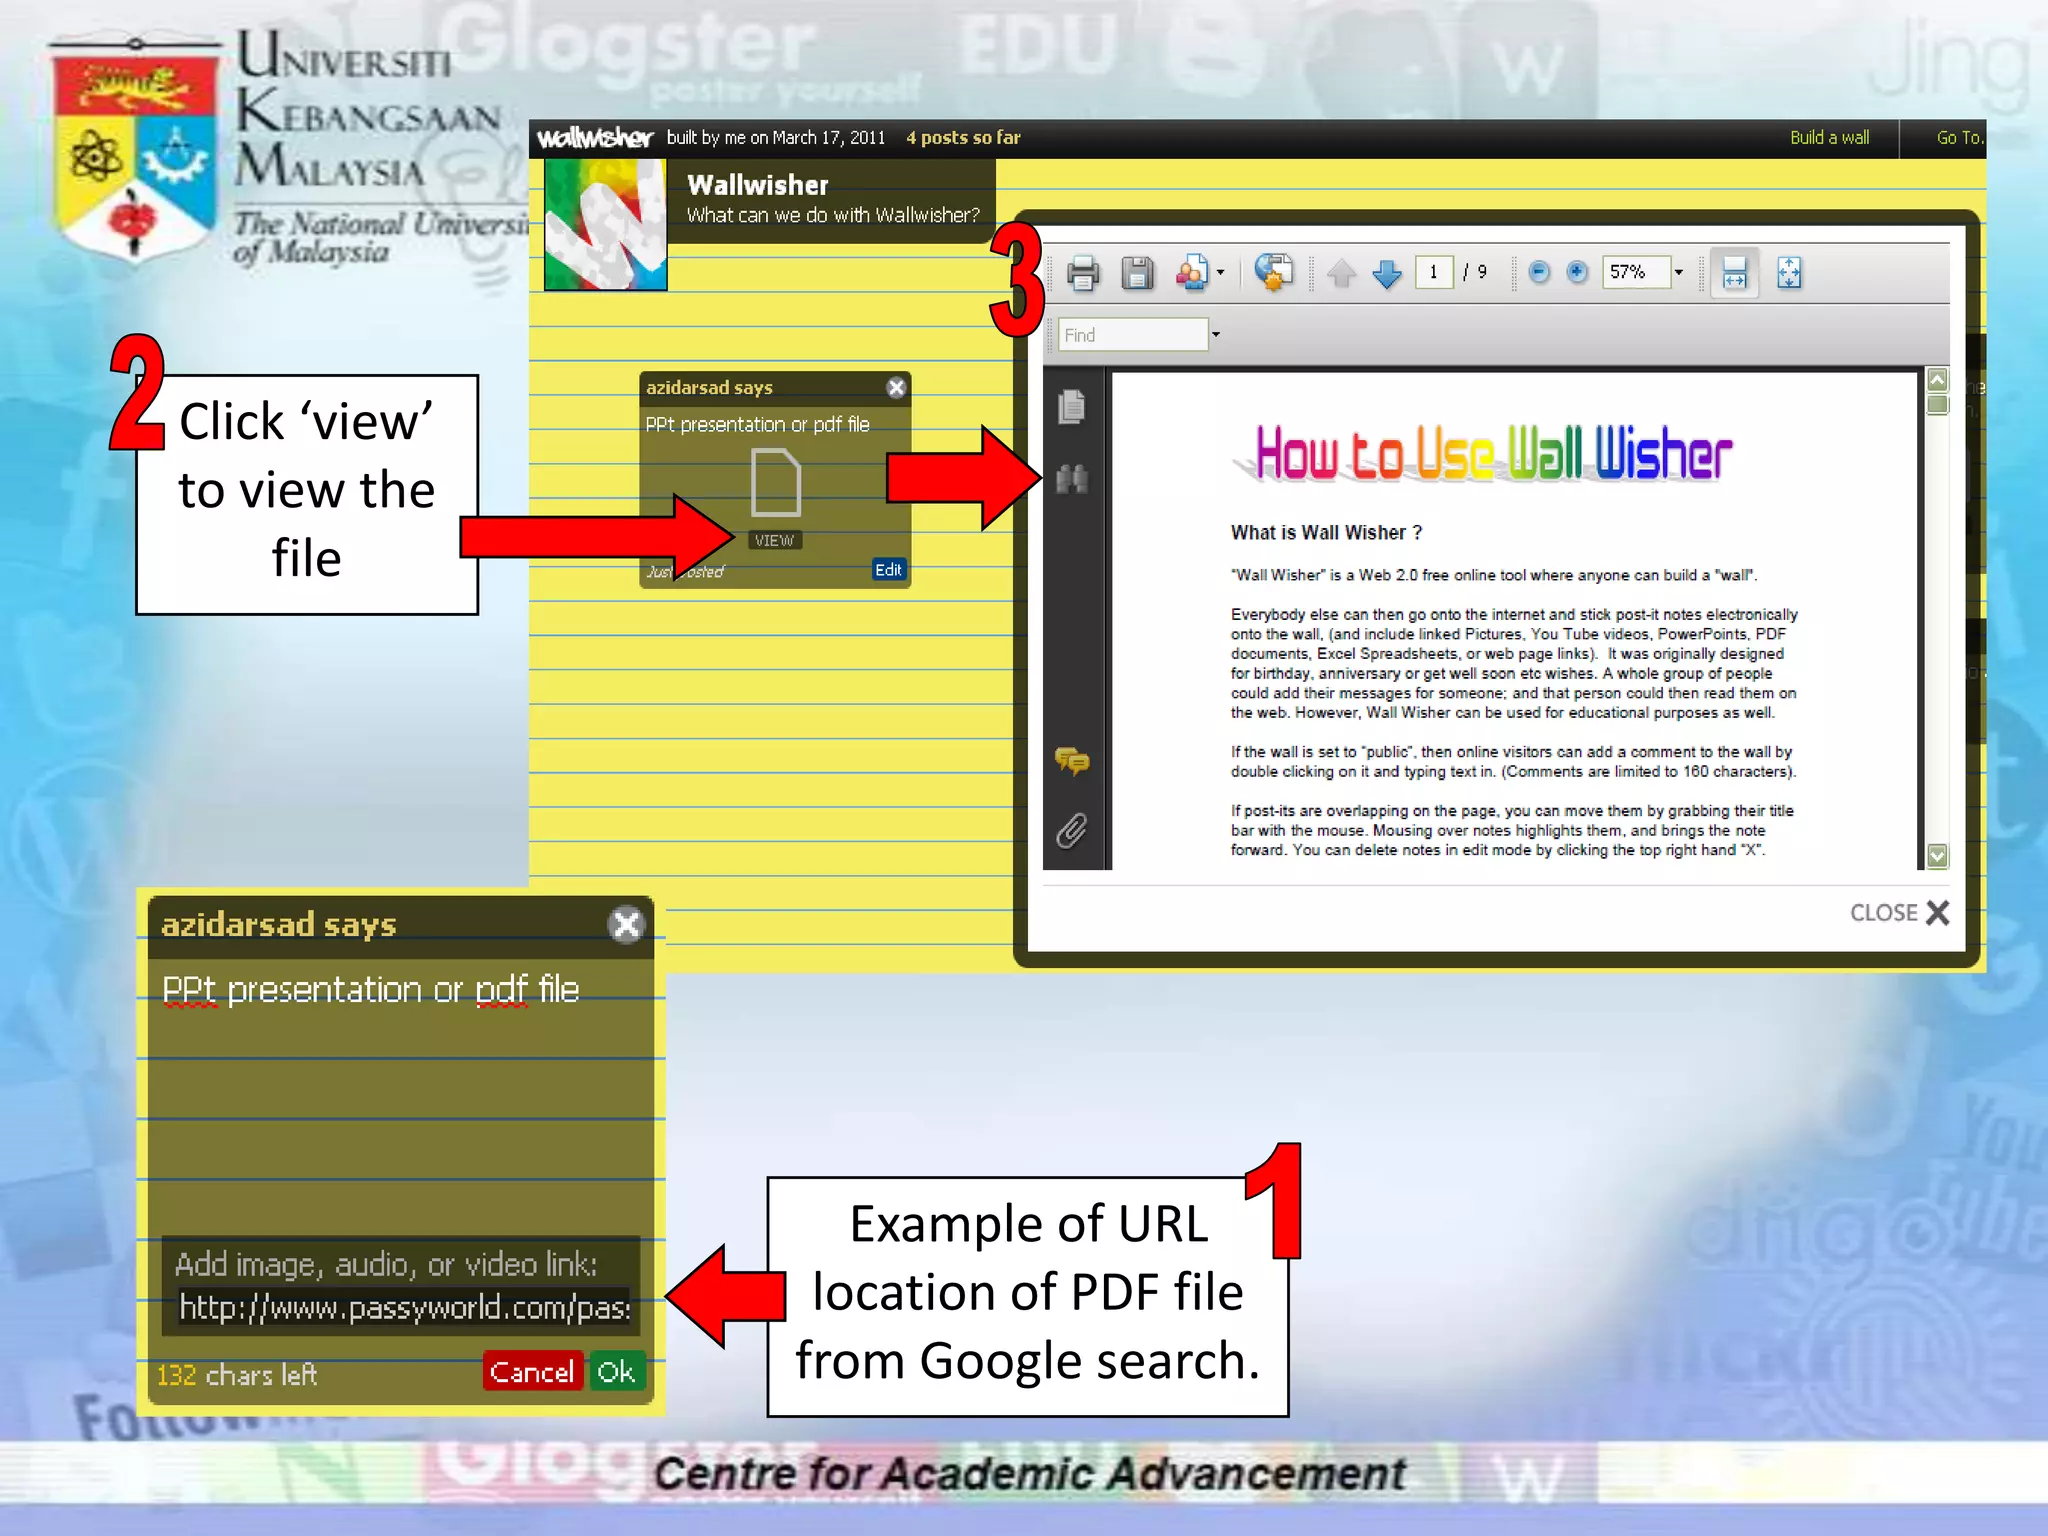Open the dropdown arrow beside share icon
2048x1536 pixels.
(1220, 273)
